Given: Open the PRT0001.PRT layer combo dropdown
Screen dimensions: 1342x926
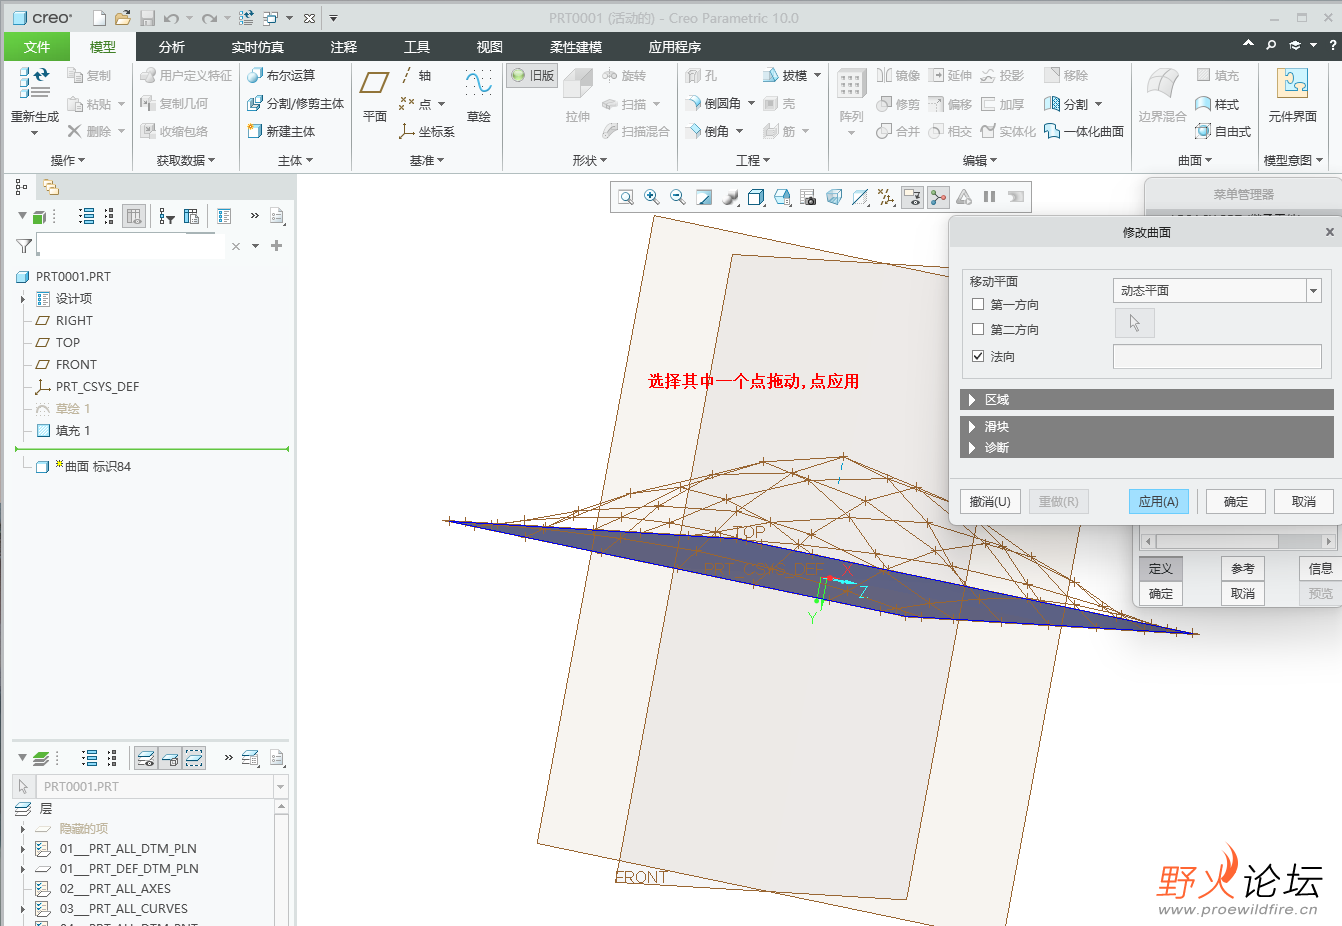Looking at the screenshot, I should (280, 787).
